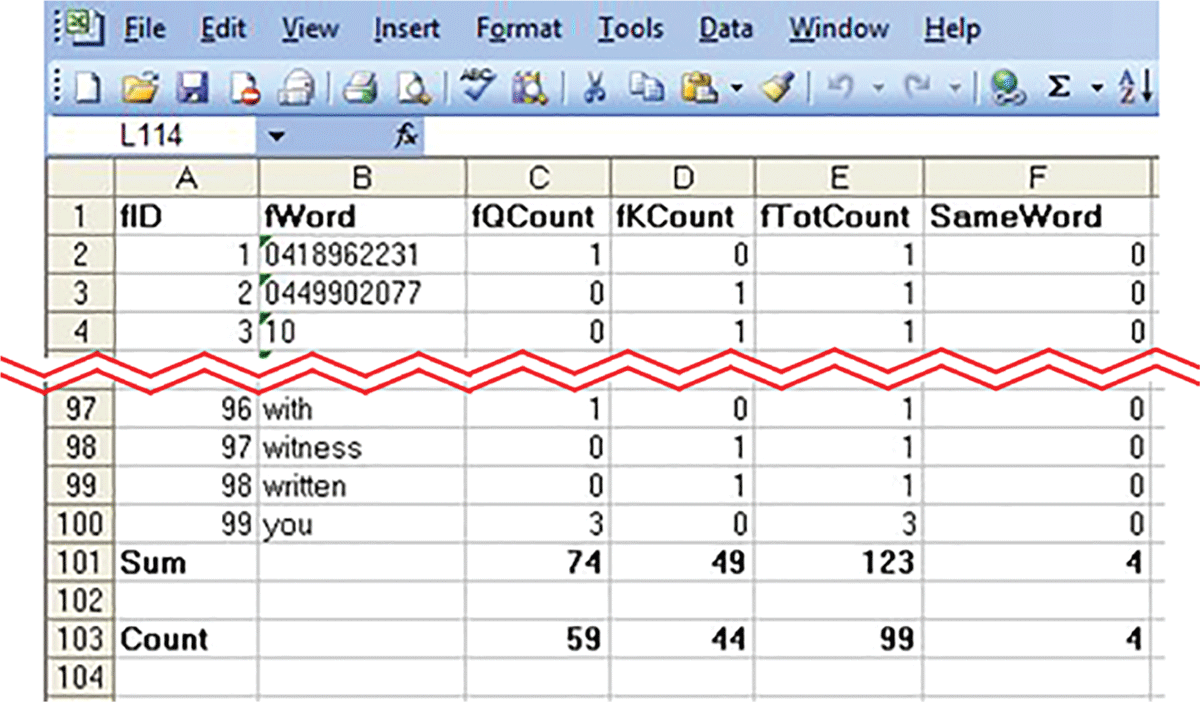Select the fID header cell
This screenshot has height=702, width=1200.
tap(187, 216)
